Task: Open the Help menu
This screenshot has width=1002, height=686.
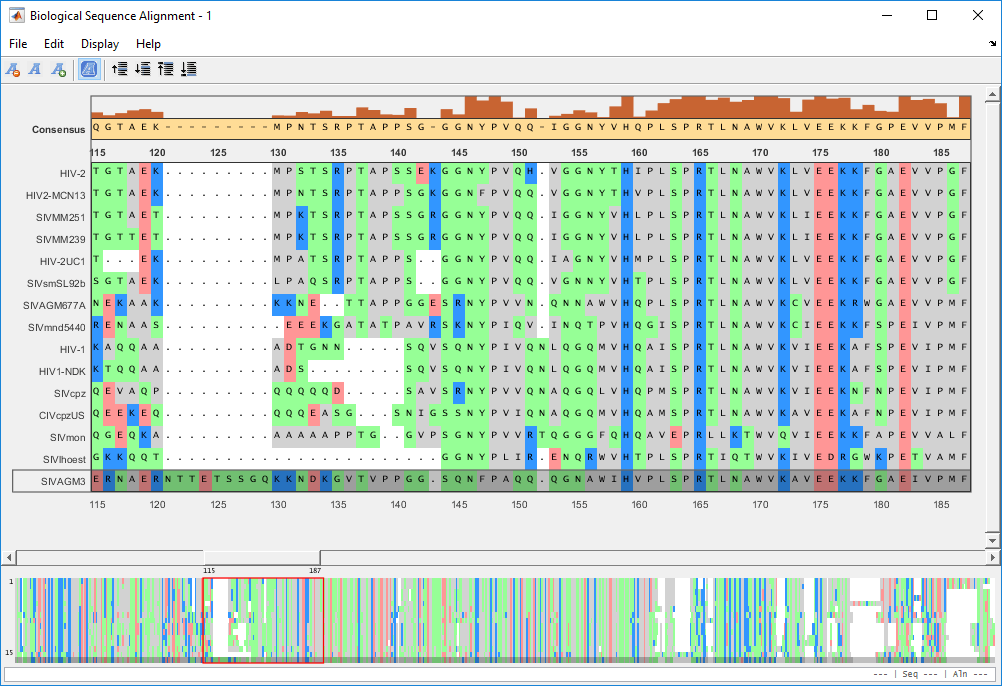Action: [148, 43]
